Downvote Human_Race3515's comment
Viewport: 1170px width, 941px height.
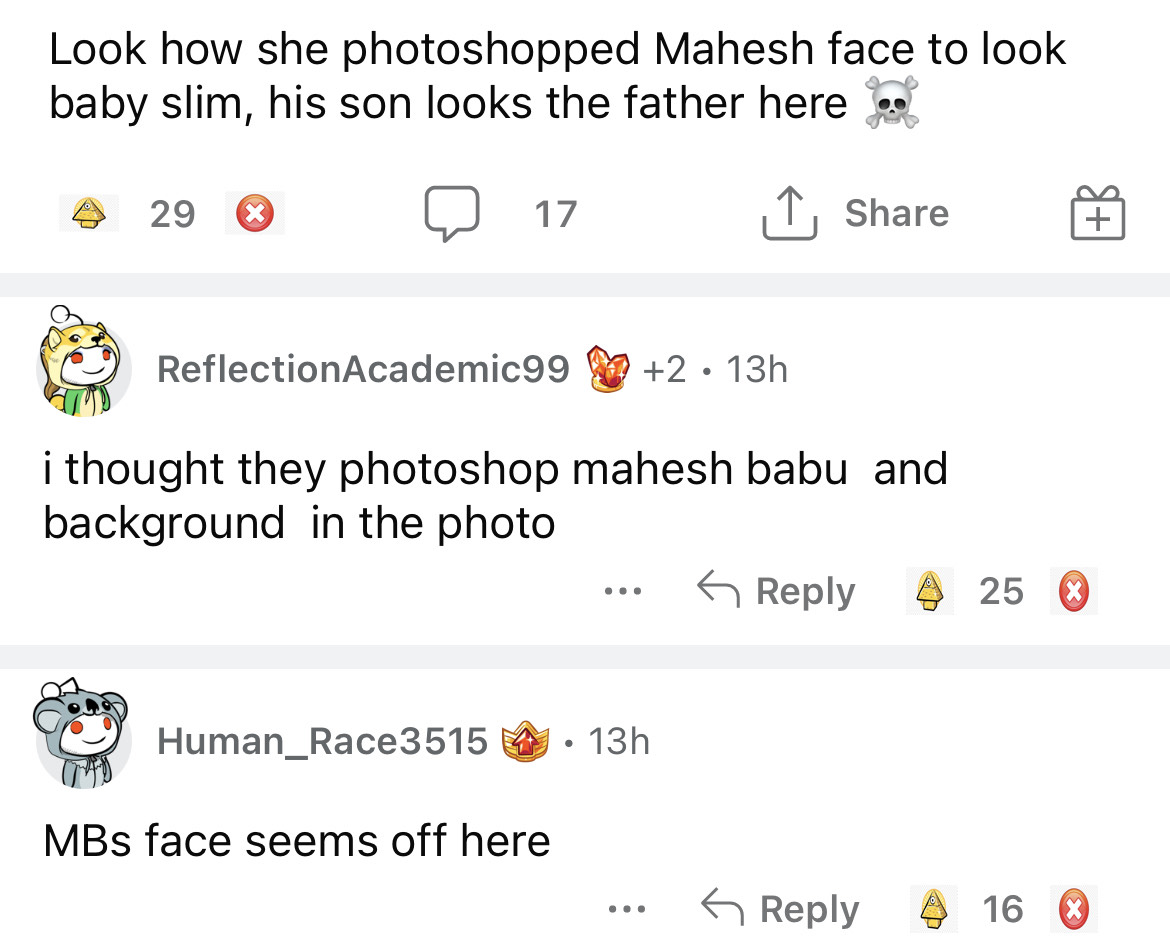tap(1073, 909)
